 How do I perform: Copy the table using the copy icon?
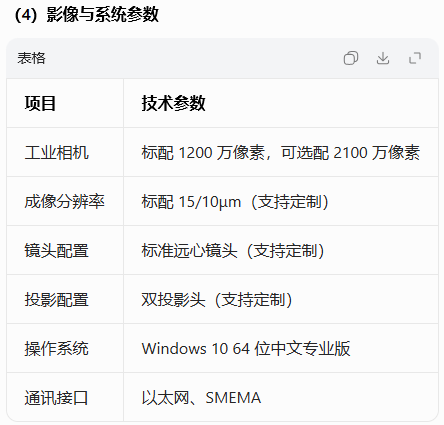(351, 58)
